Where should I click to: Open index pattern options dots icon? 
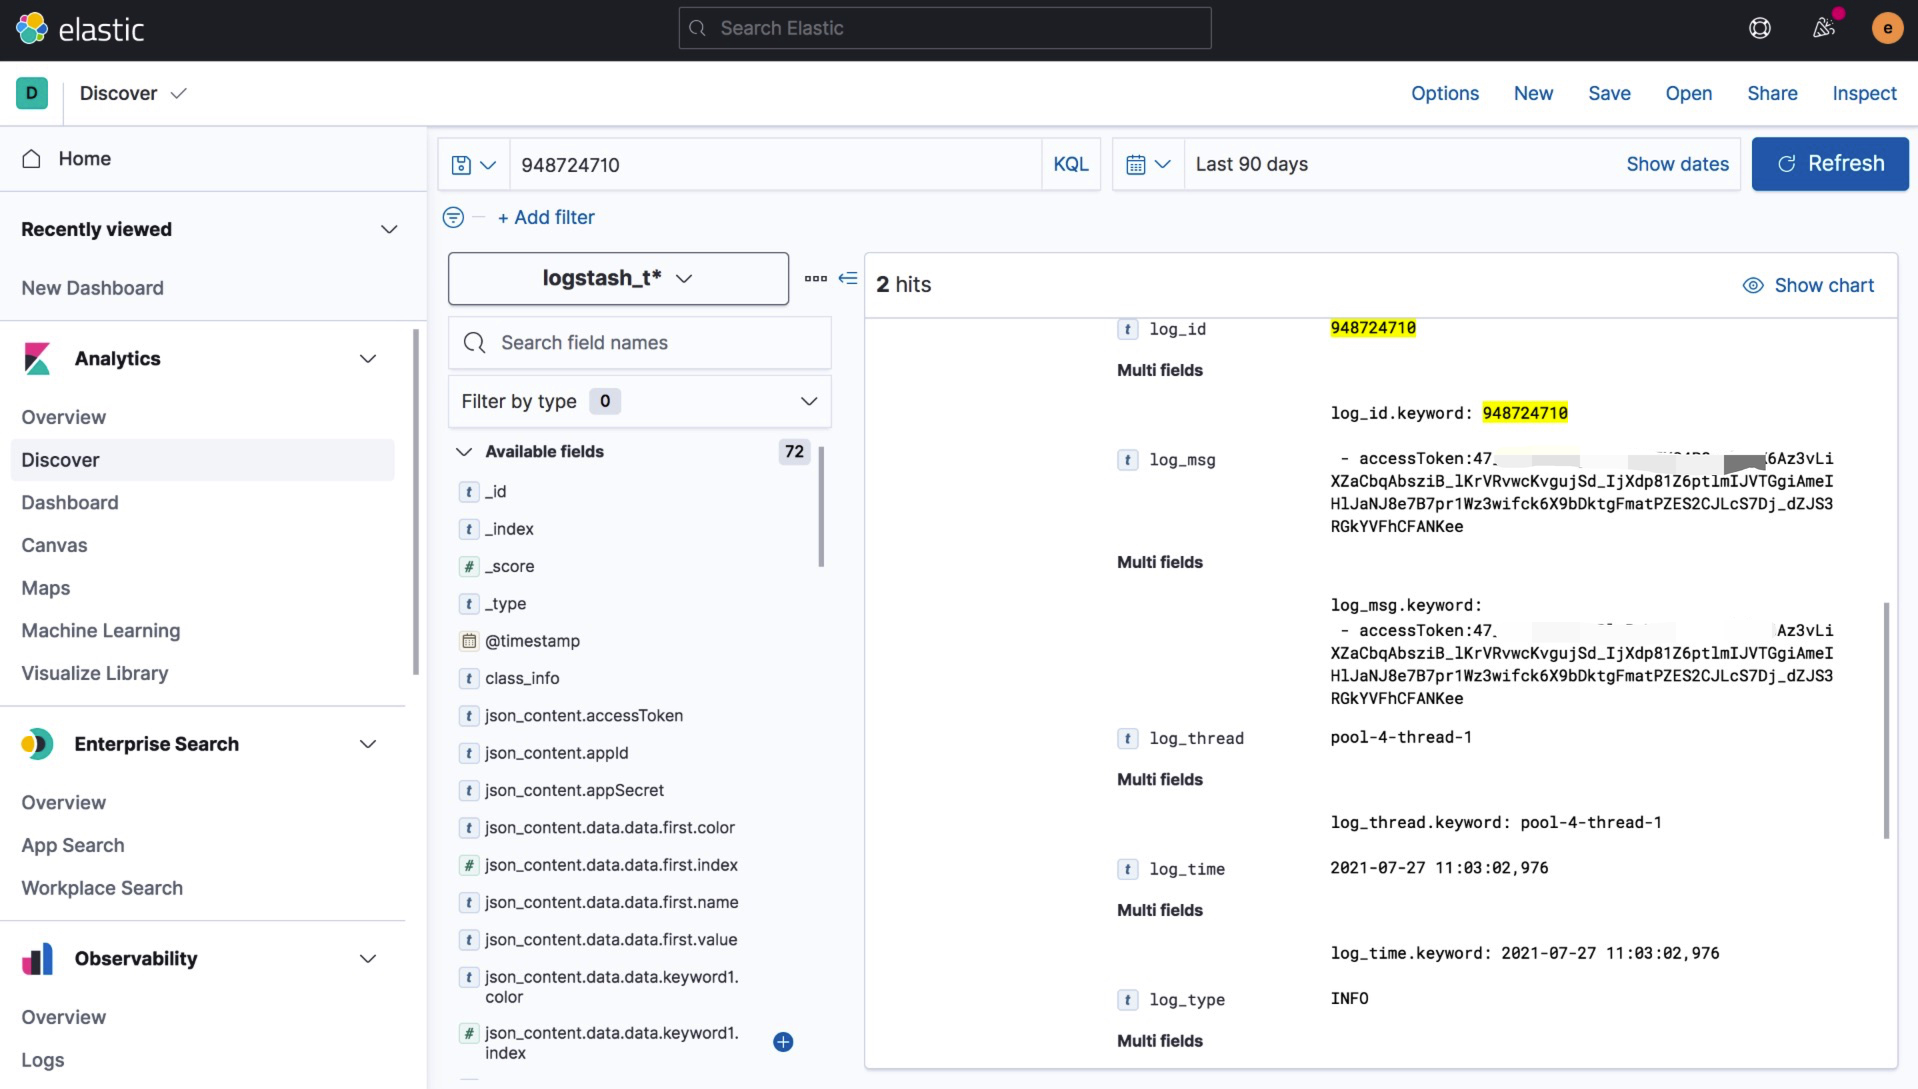(816, 278)
